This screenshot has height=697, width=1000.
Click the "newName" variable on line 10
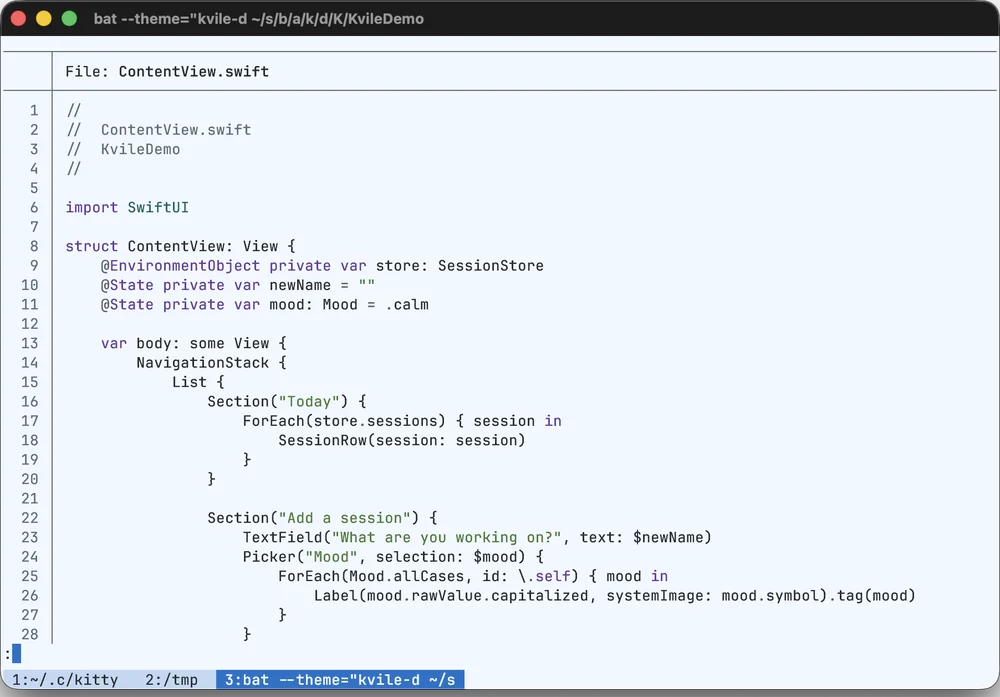300,285
